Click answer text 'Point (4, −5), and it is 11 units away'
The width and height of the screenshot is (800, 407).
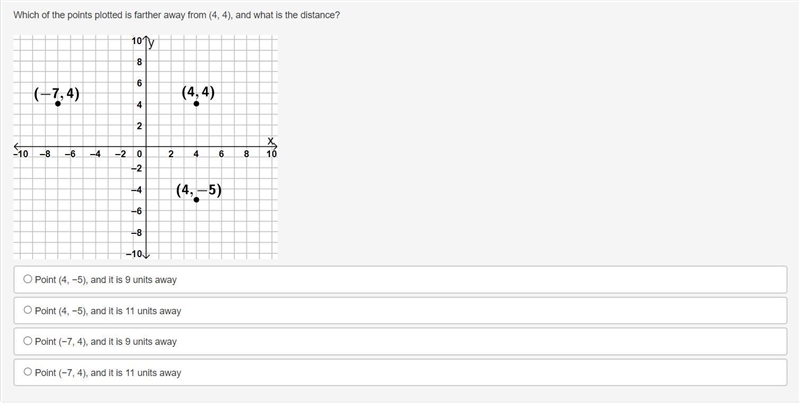pyautogui.click(x=108, y=311)
